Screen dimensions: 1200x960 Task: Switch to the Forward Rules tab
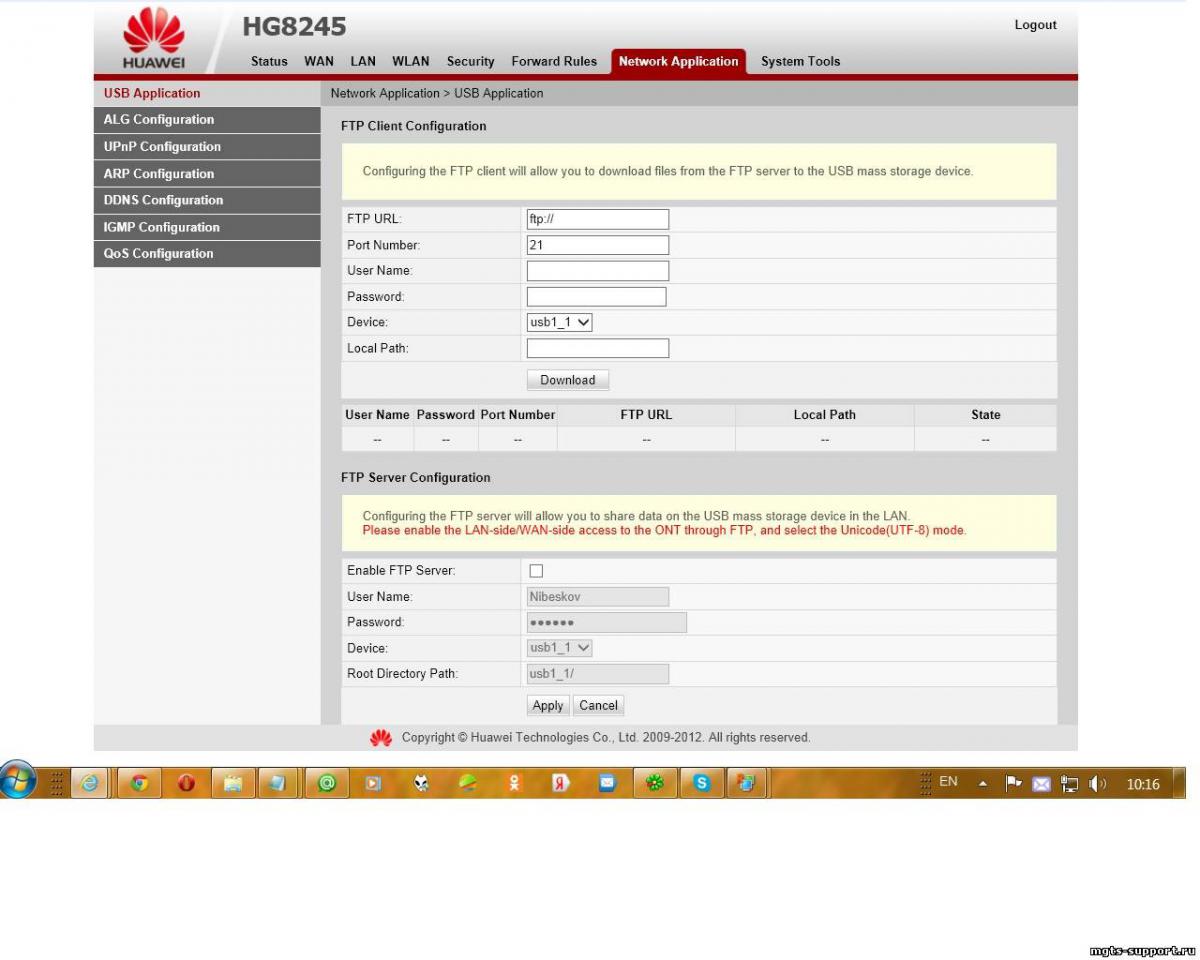pos(554,61)
